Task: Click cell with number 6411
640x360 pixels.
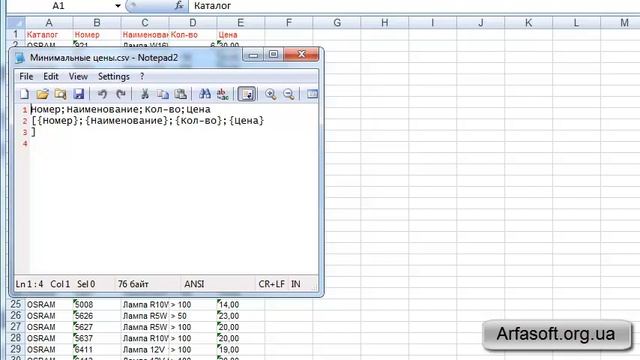Action: pyautogui.click(x=97, y=349)
